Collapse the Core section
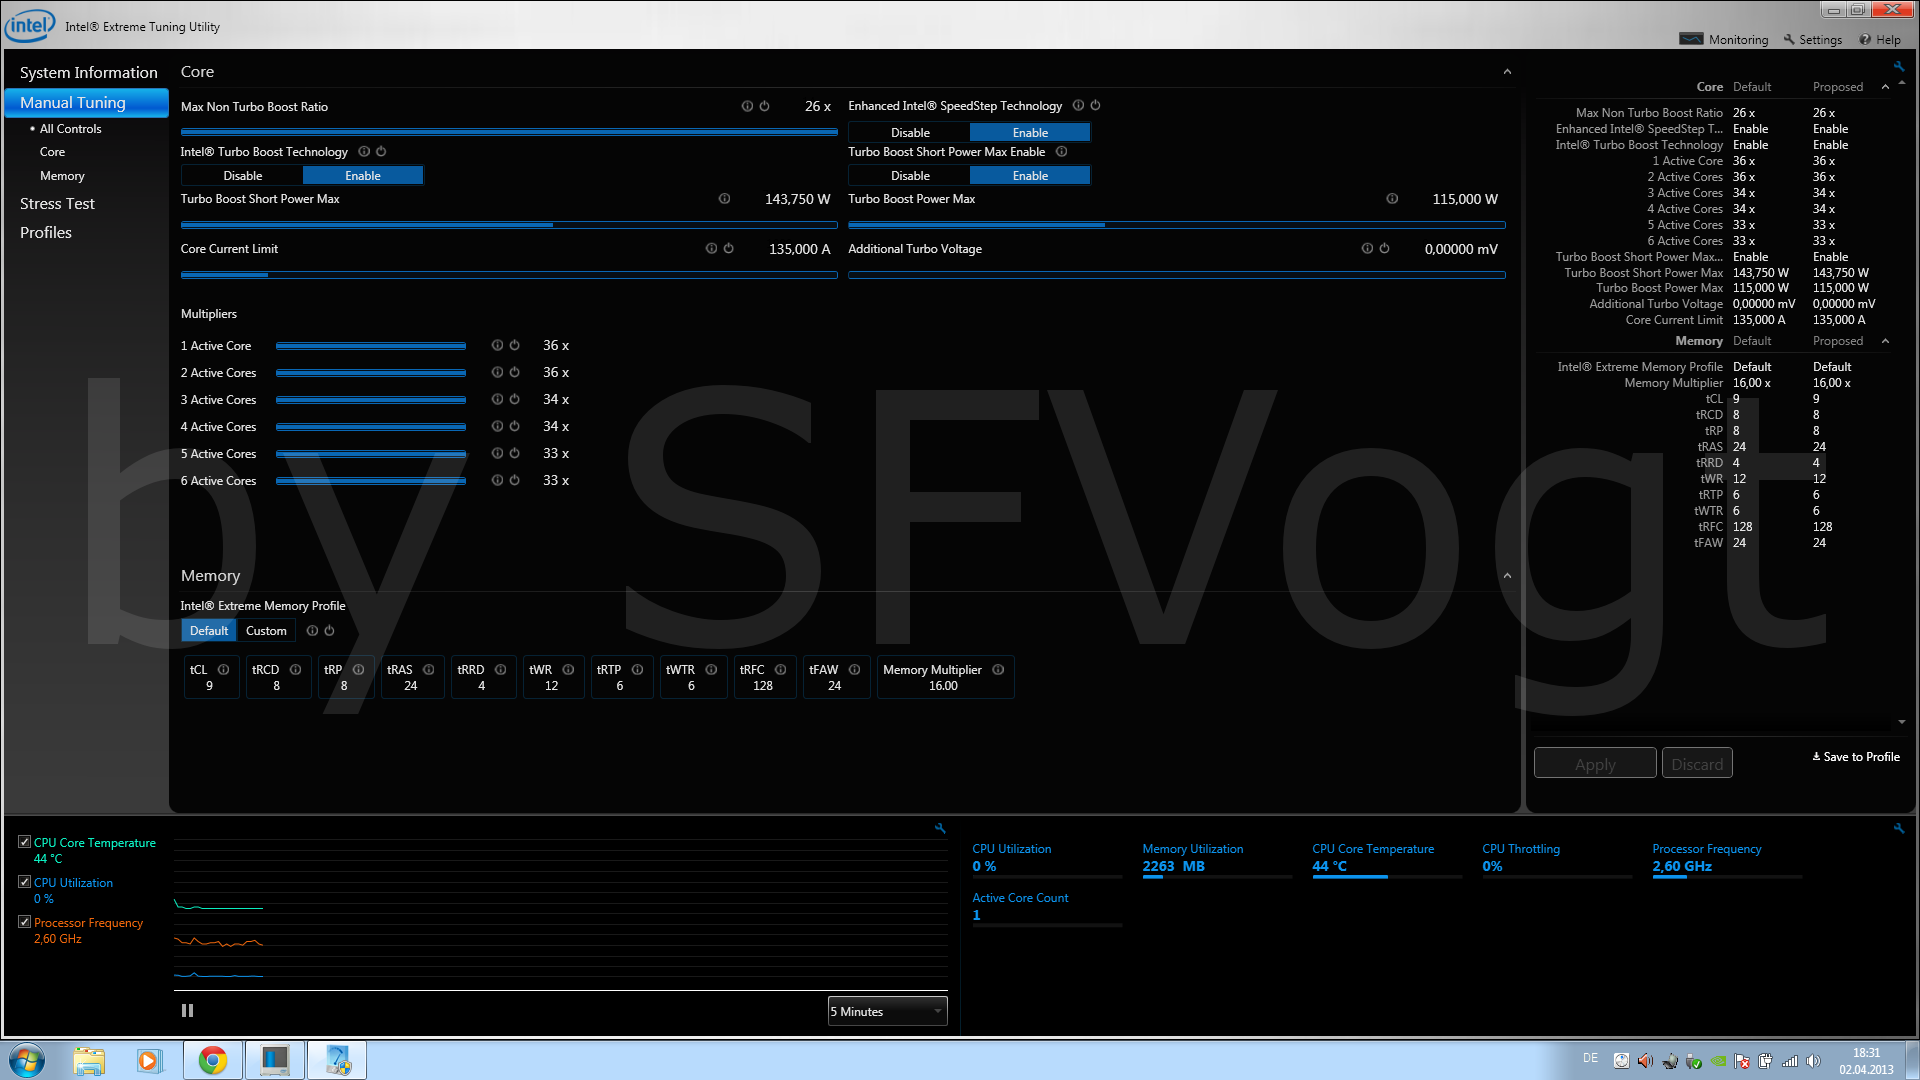The width and height of the screenshot is (1920, 1080). click(1507, 72)
